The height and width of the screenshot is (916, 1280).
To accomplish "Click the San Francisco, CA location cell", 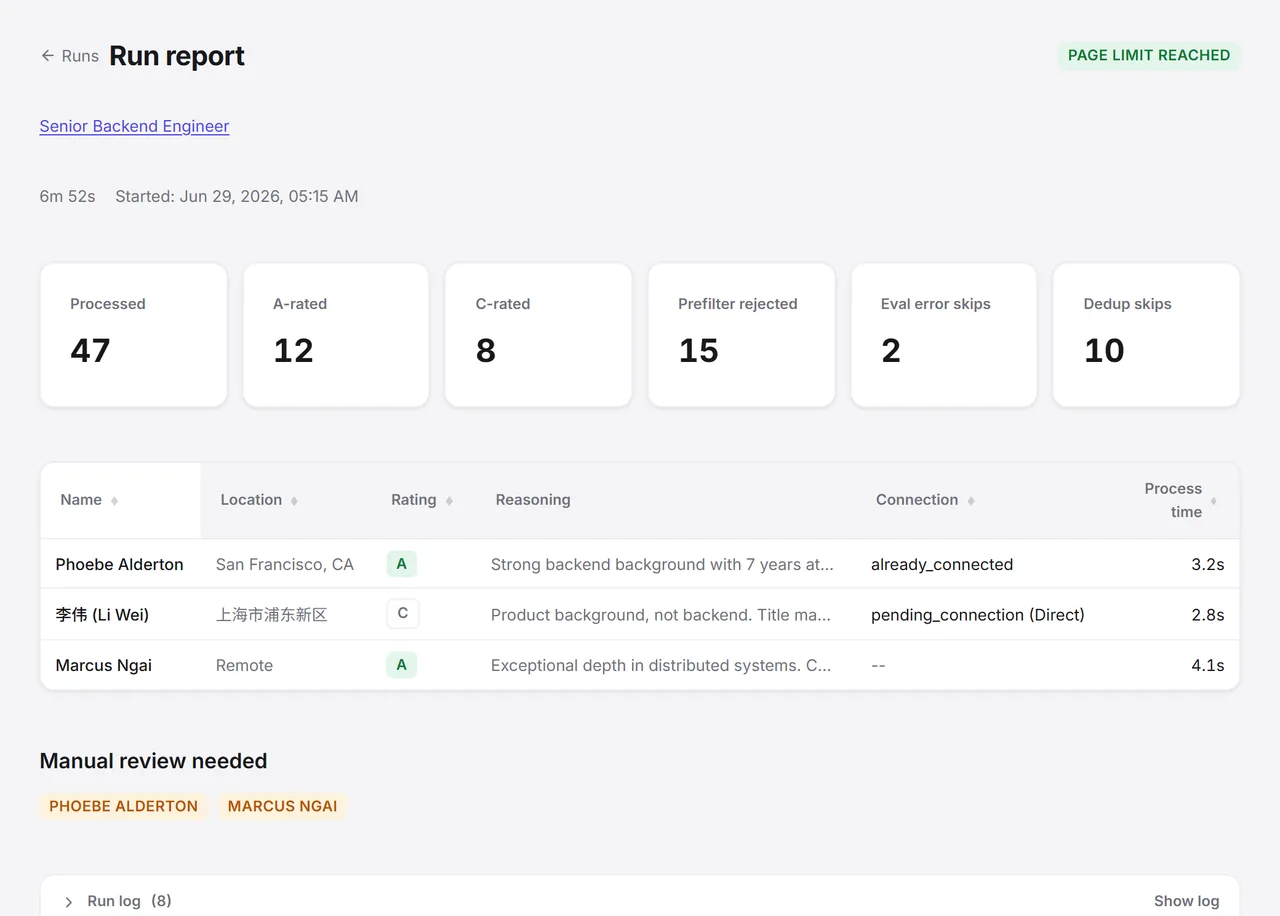I will pyautogui.click(x=285, y=565).
